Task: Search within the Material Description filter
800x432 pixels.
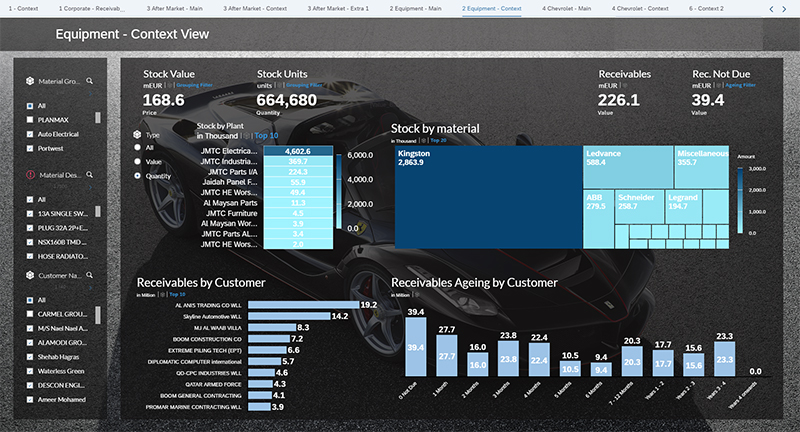Action: [90, 174]
